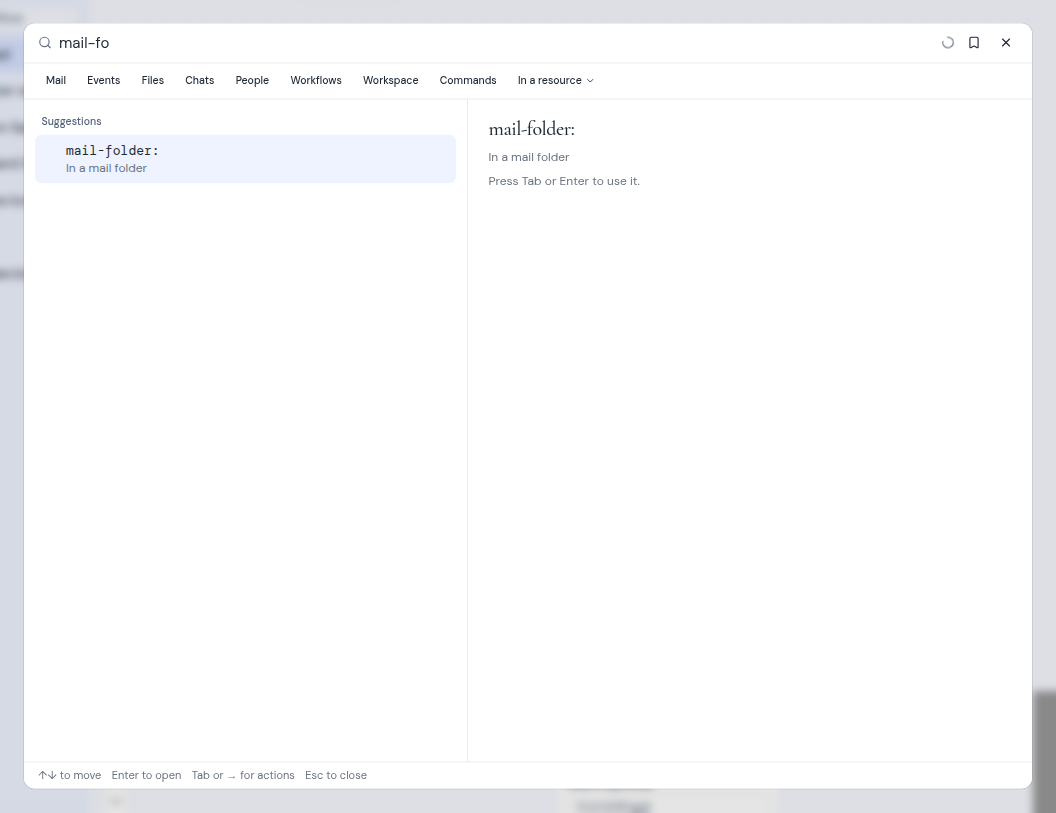Filter results by Workspace
The image size is (1056, 813).
[391, 80]
